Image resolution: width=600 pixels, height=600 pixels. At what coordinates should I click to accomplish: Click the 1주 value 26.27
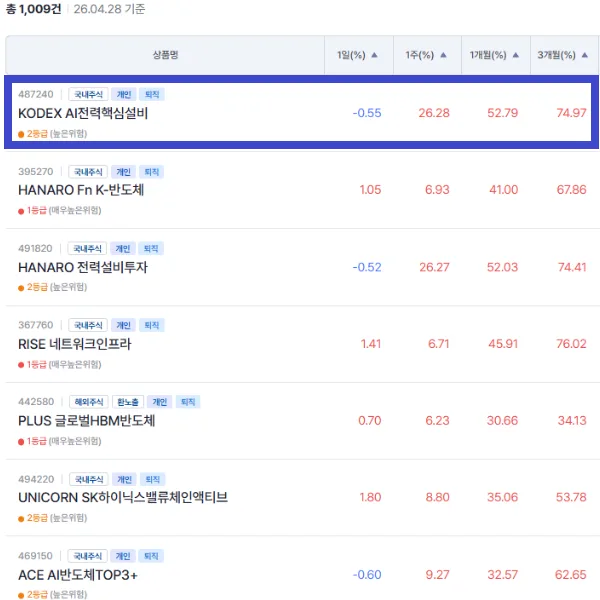point(434,267)
